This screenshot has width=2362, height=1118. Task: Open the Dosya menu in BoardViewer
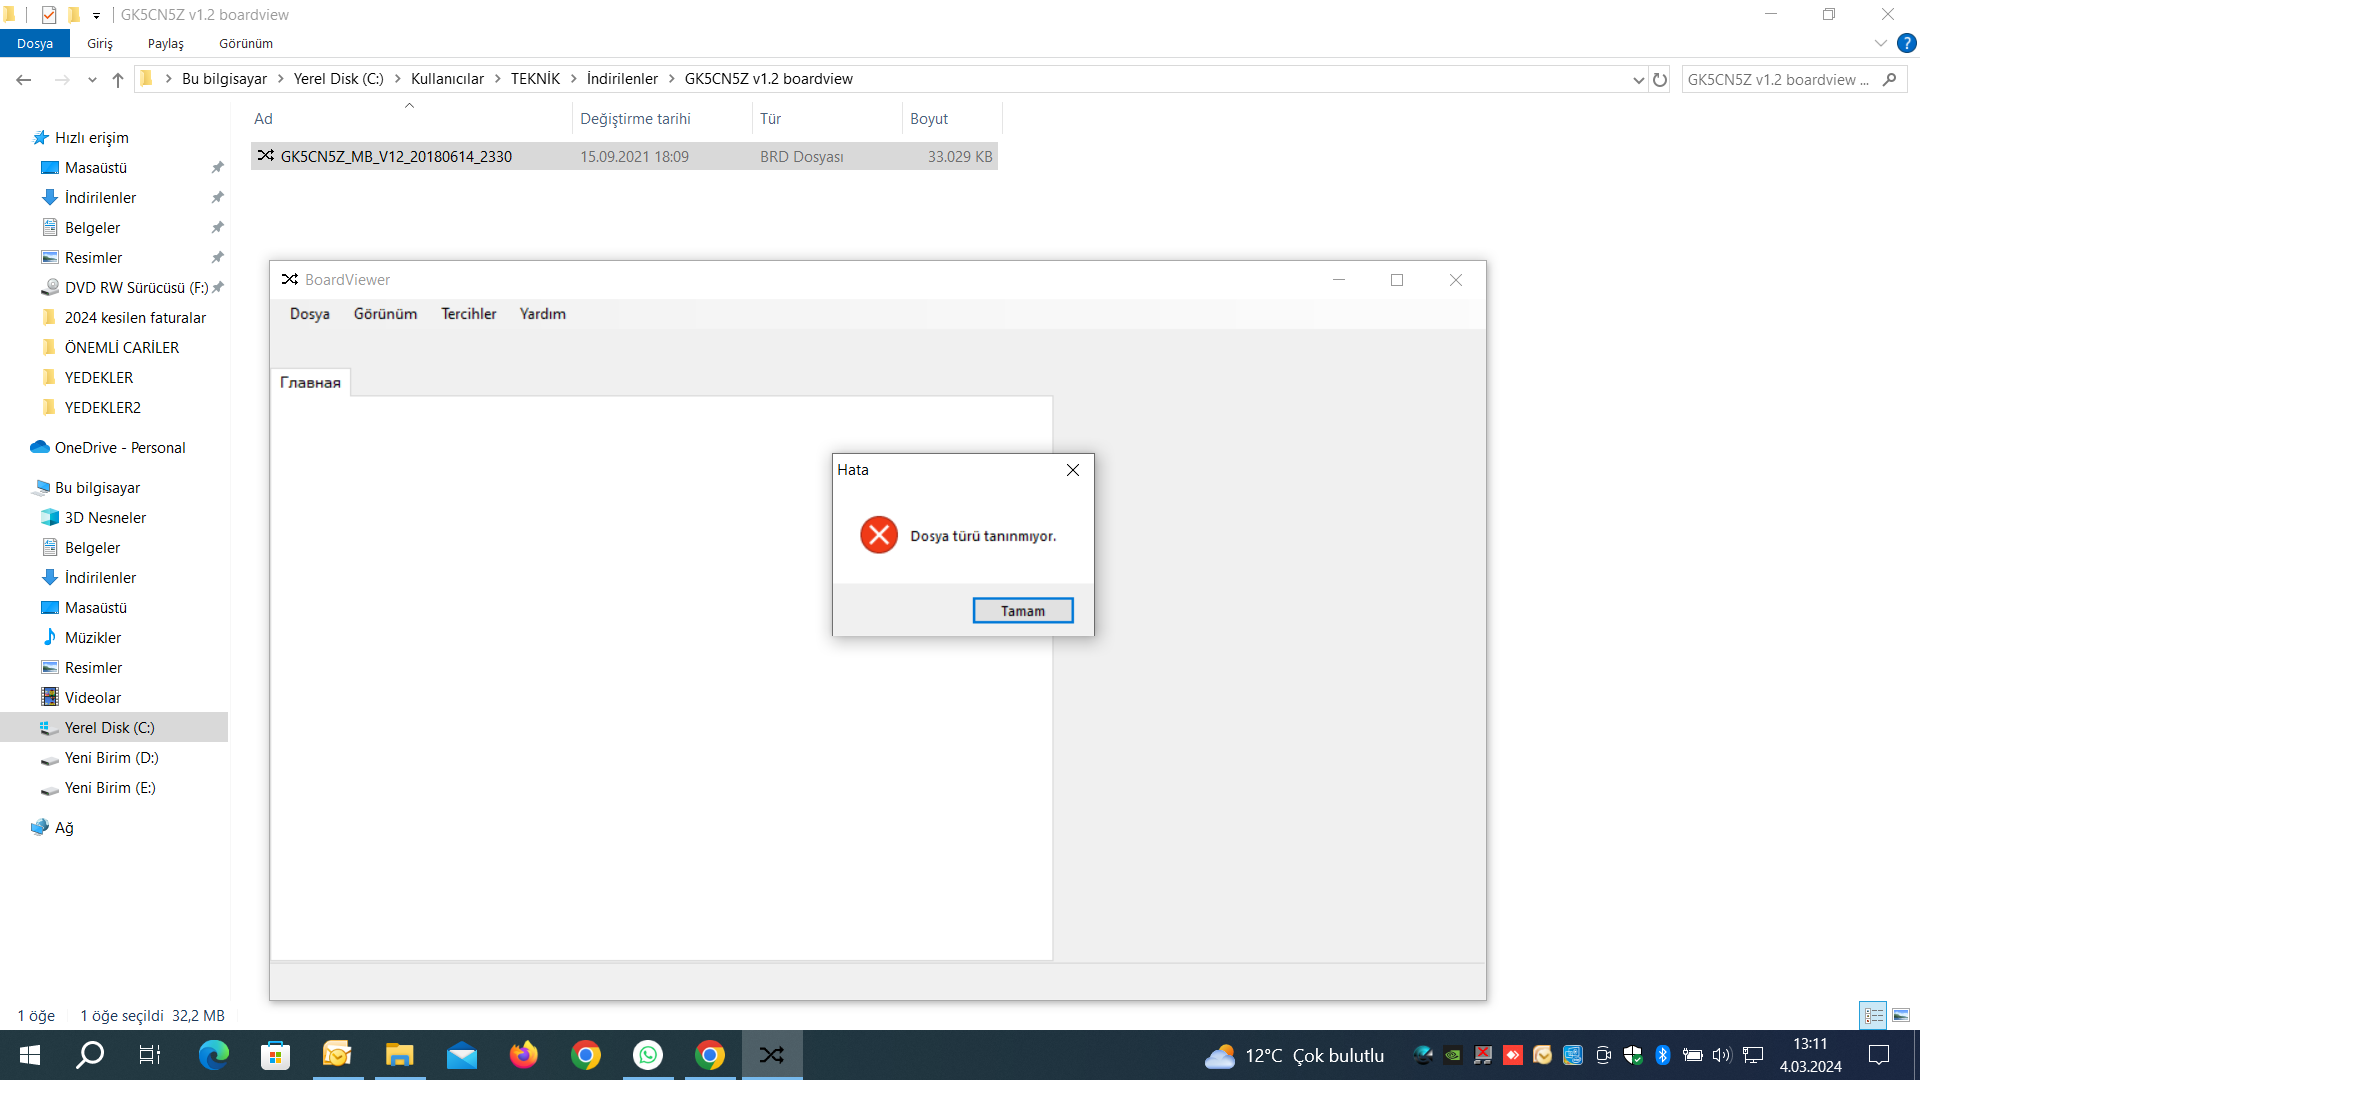(x=309, y=314)
